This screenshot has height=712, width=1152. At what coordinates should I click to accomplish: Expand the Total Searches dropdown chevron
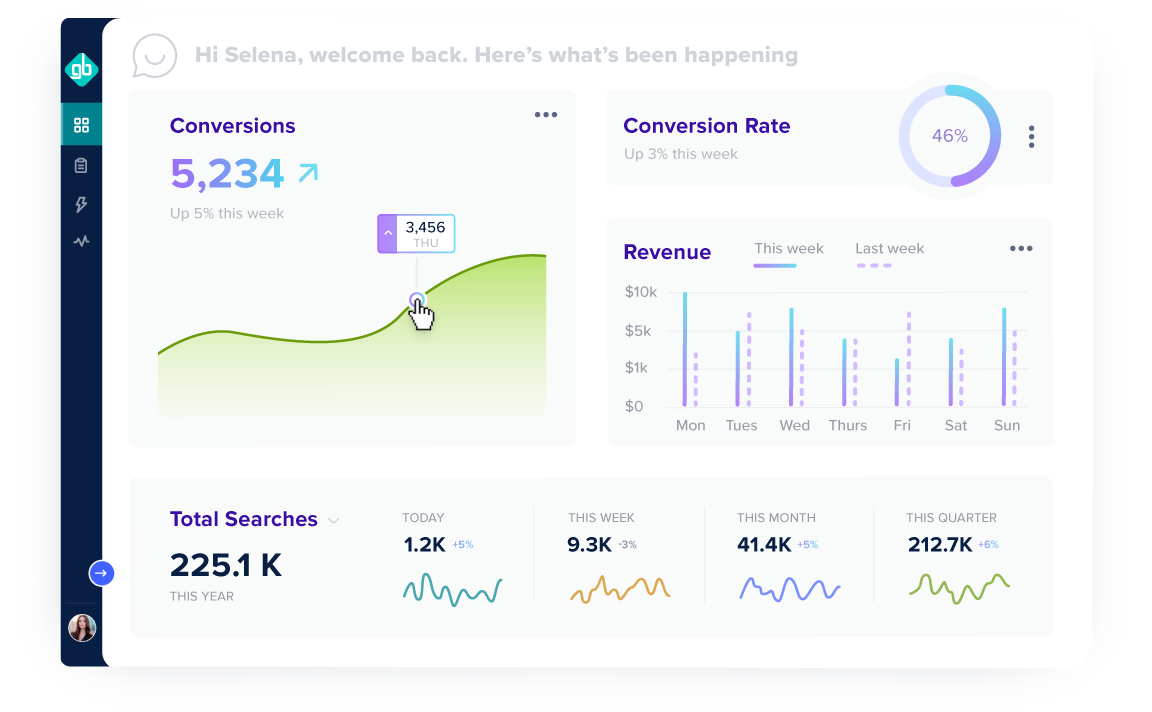334,520
